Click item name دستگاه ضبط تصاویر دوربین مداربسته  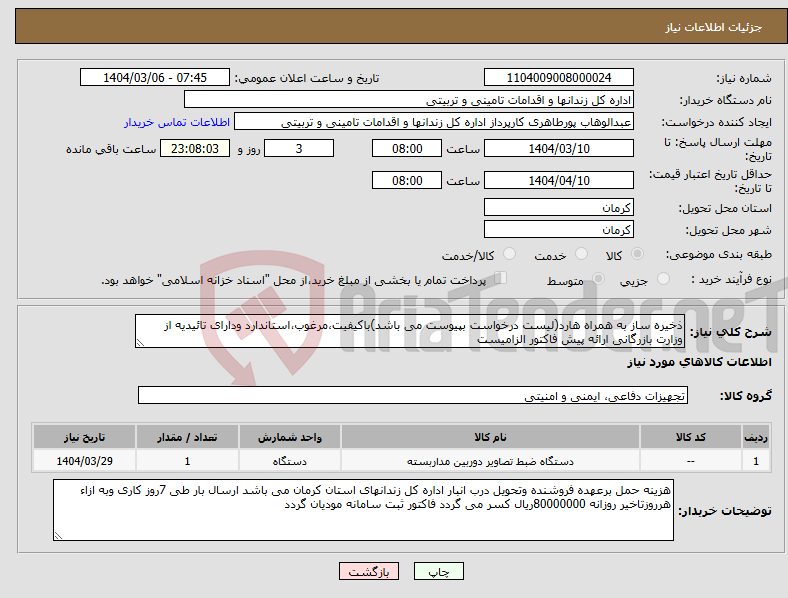(x=490, y=461)
